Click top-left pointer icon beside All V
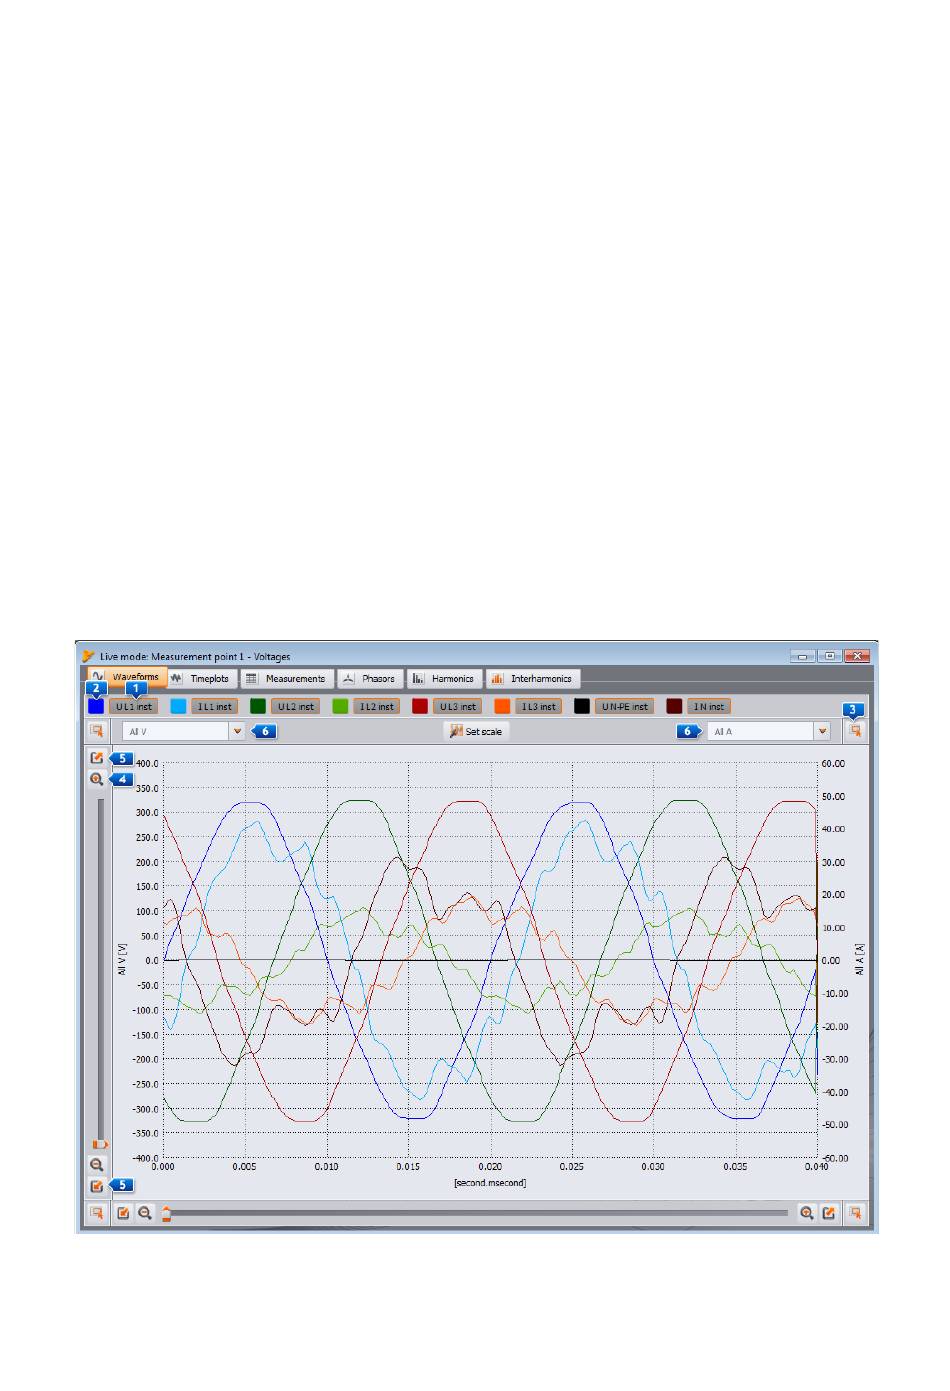 coord(97,731)
